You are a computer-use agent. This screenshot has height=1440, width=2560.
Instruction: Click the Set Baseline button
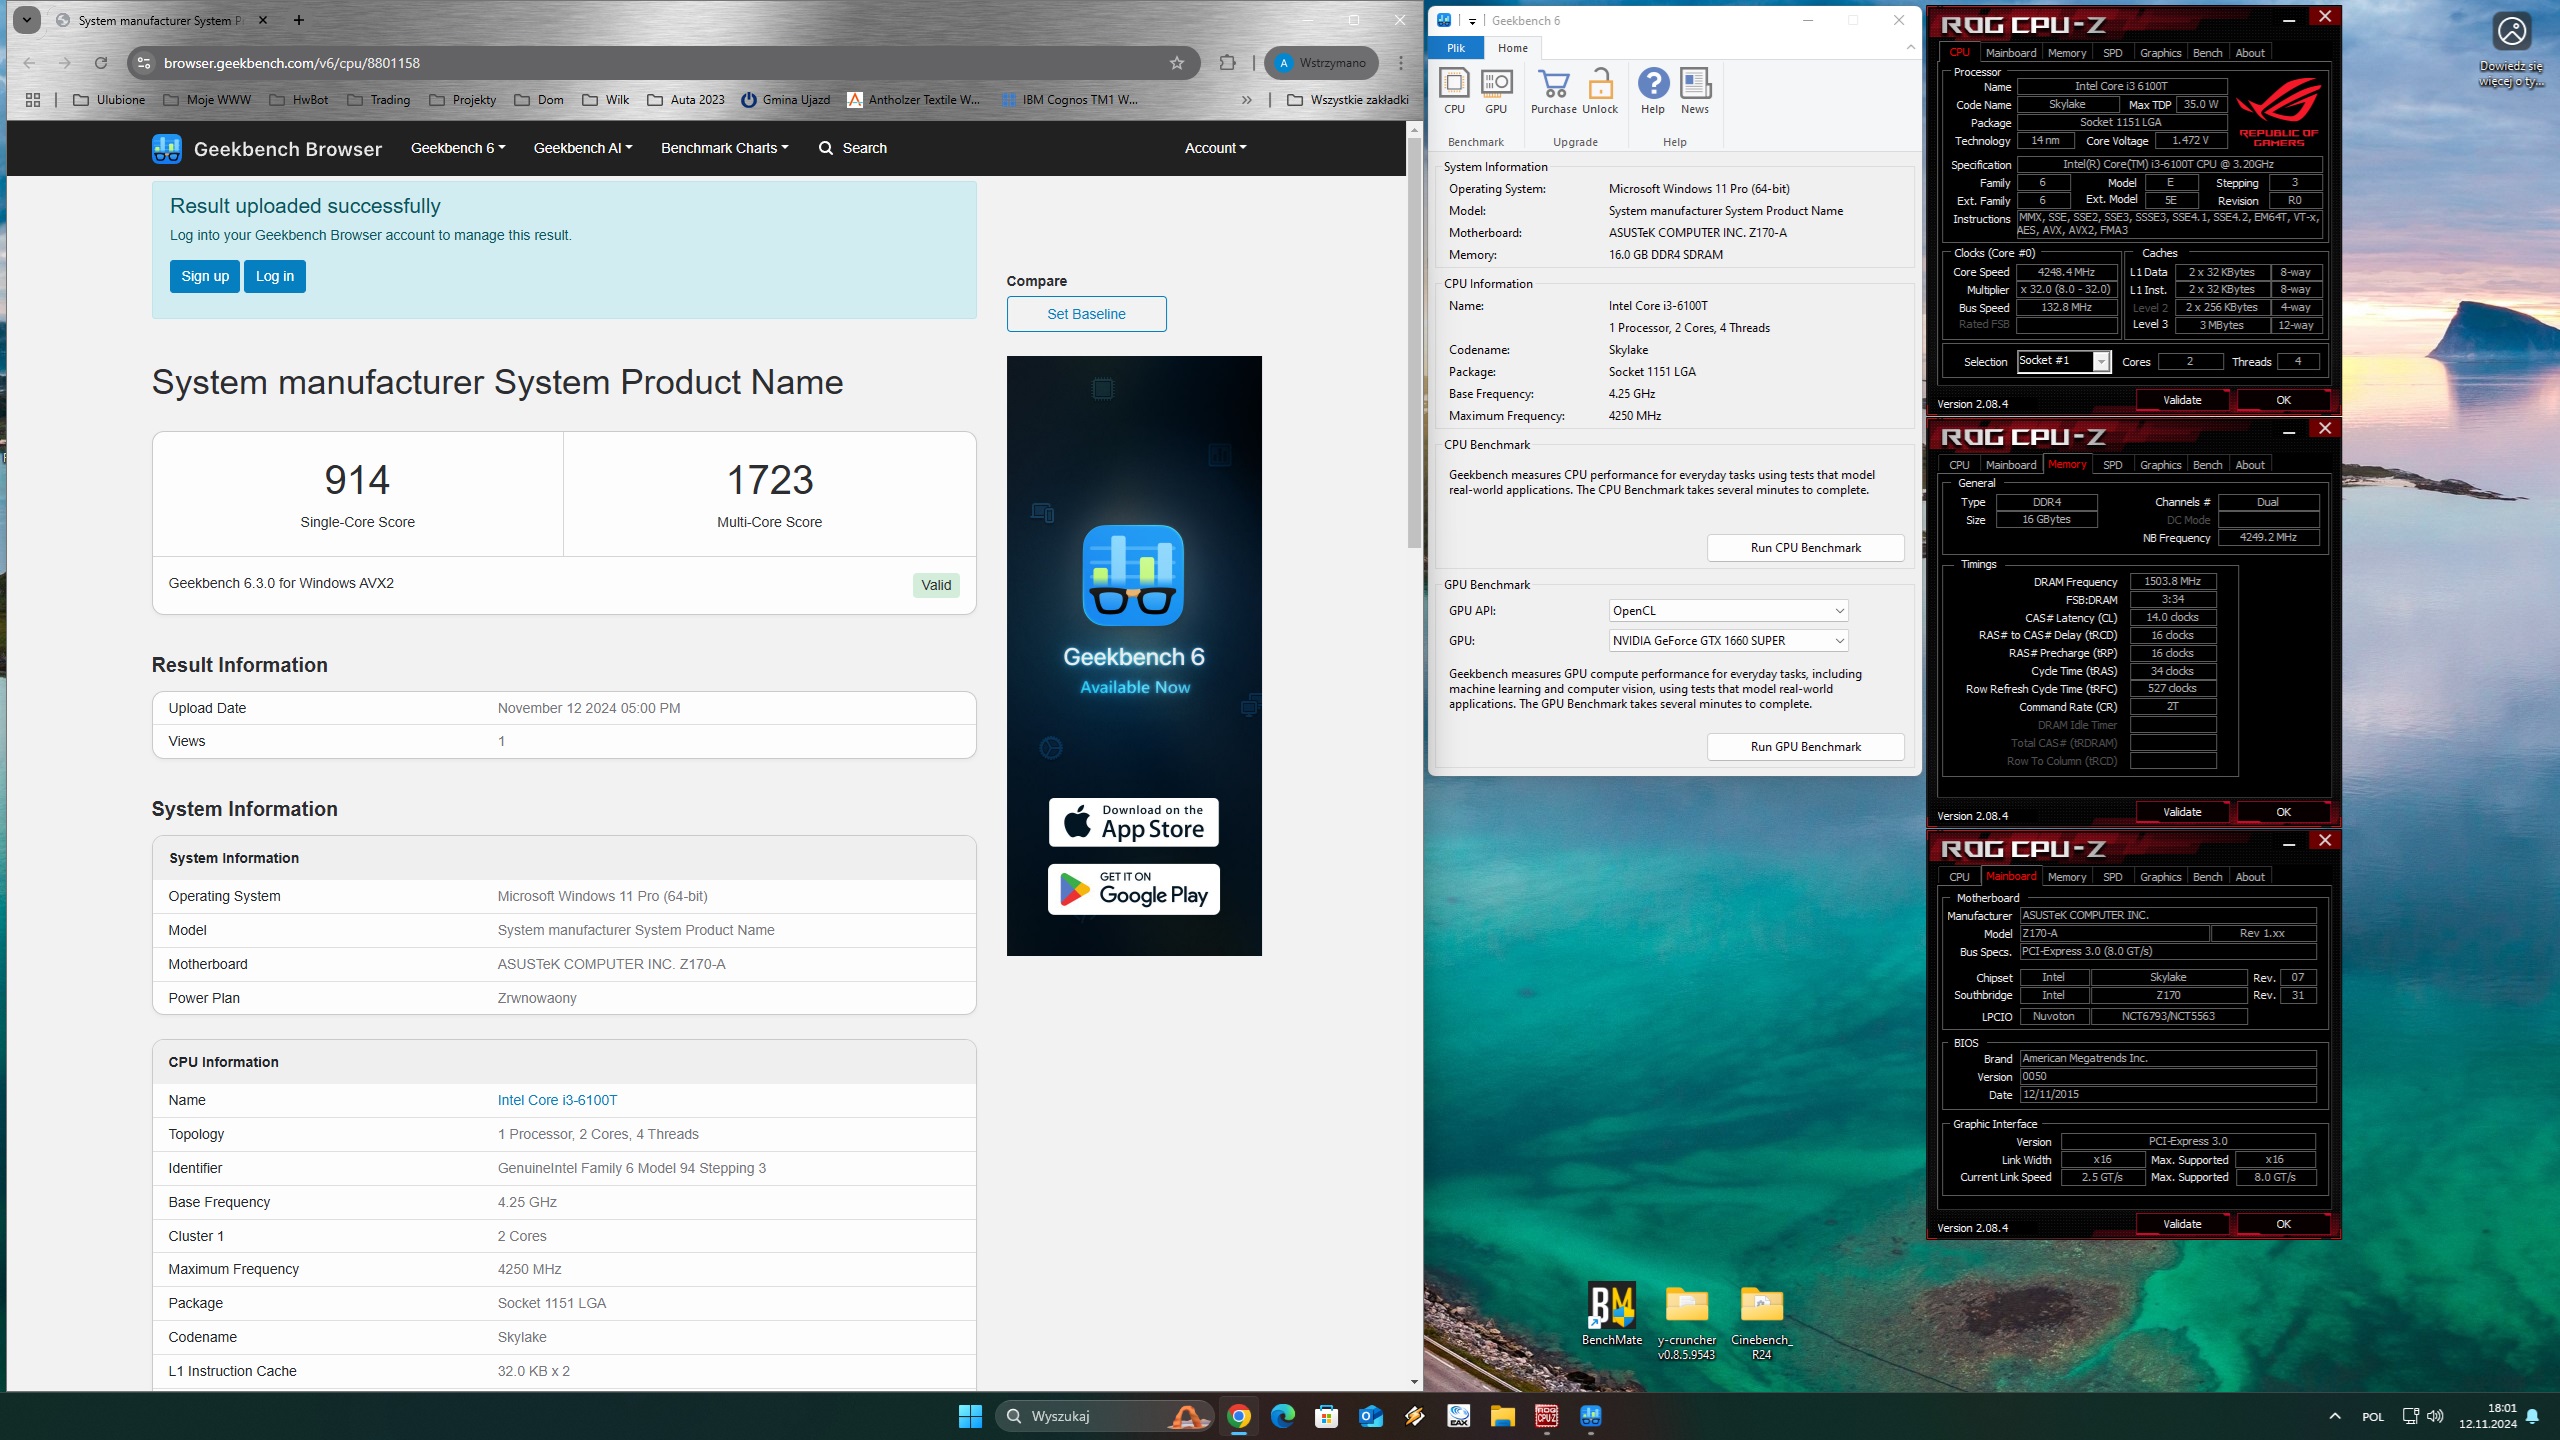coord(1086,314)
